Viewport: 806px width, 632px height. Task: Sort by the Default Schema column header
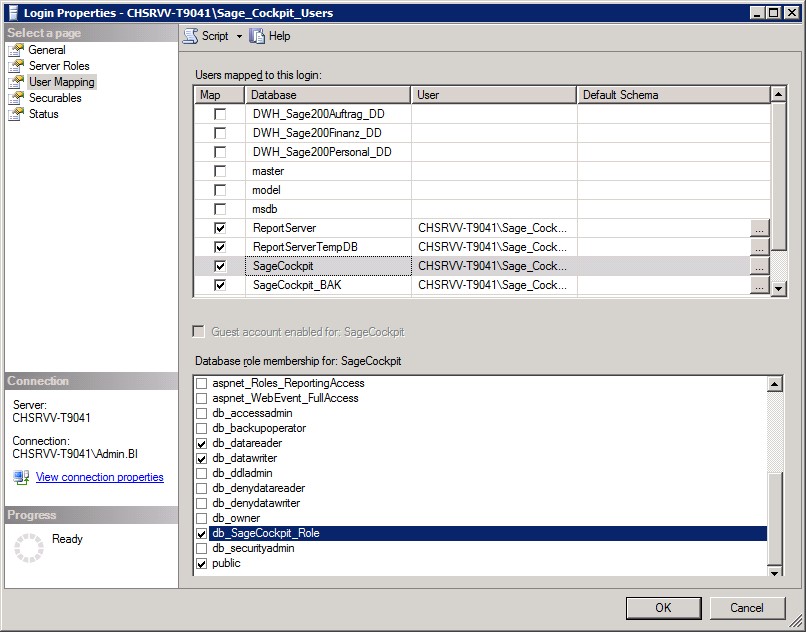674,95
